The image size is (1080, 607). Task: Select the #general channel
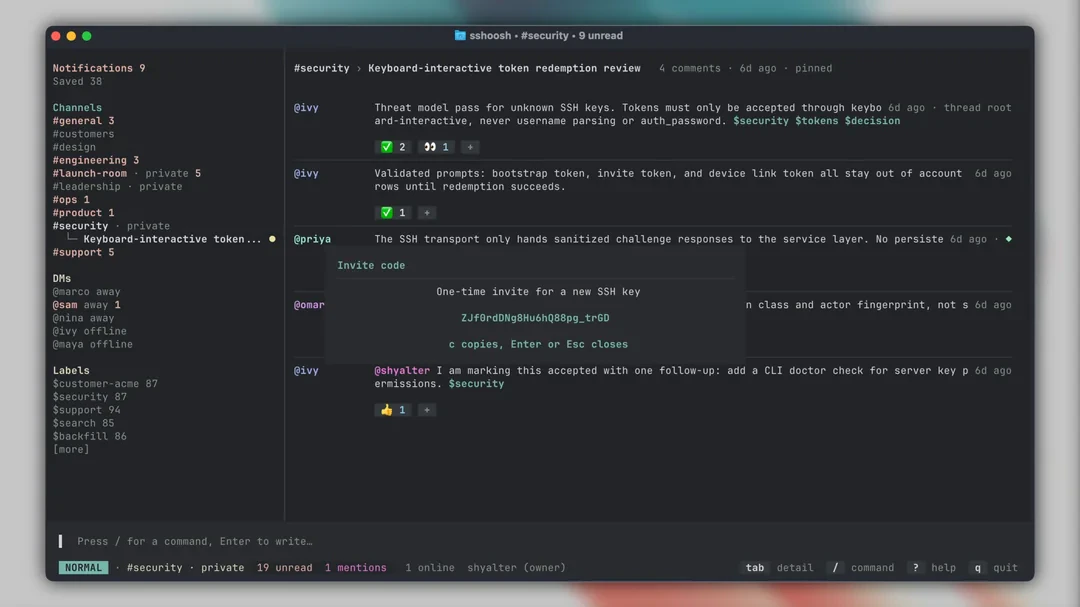tap(83, 121)
